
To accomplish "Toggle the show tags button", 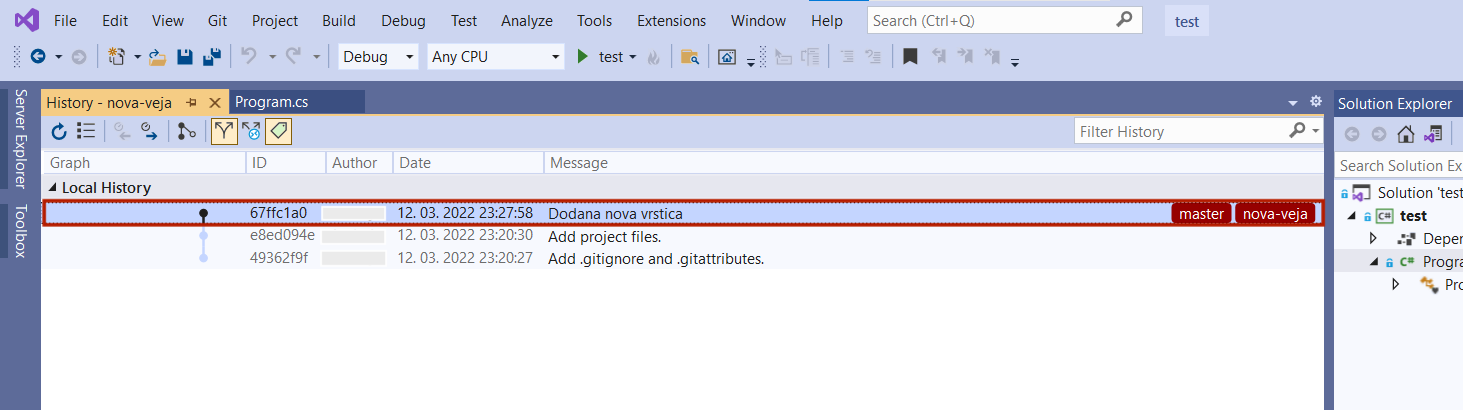I will click(x=279, y=131).
